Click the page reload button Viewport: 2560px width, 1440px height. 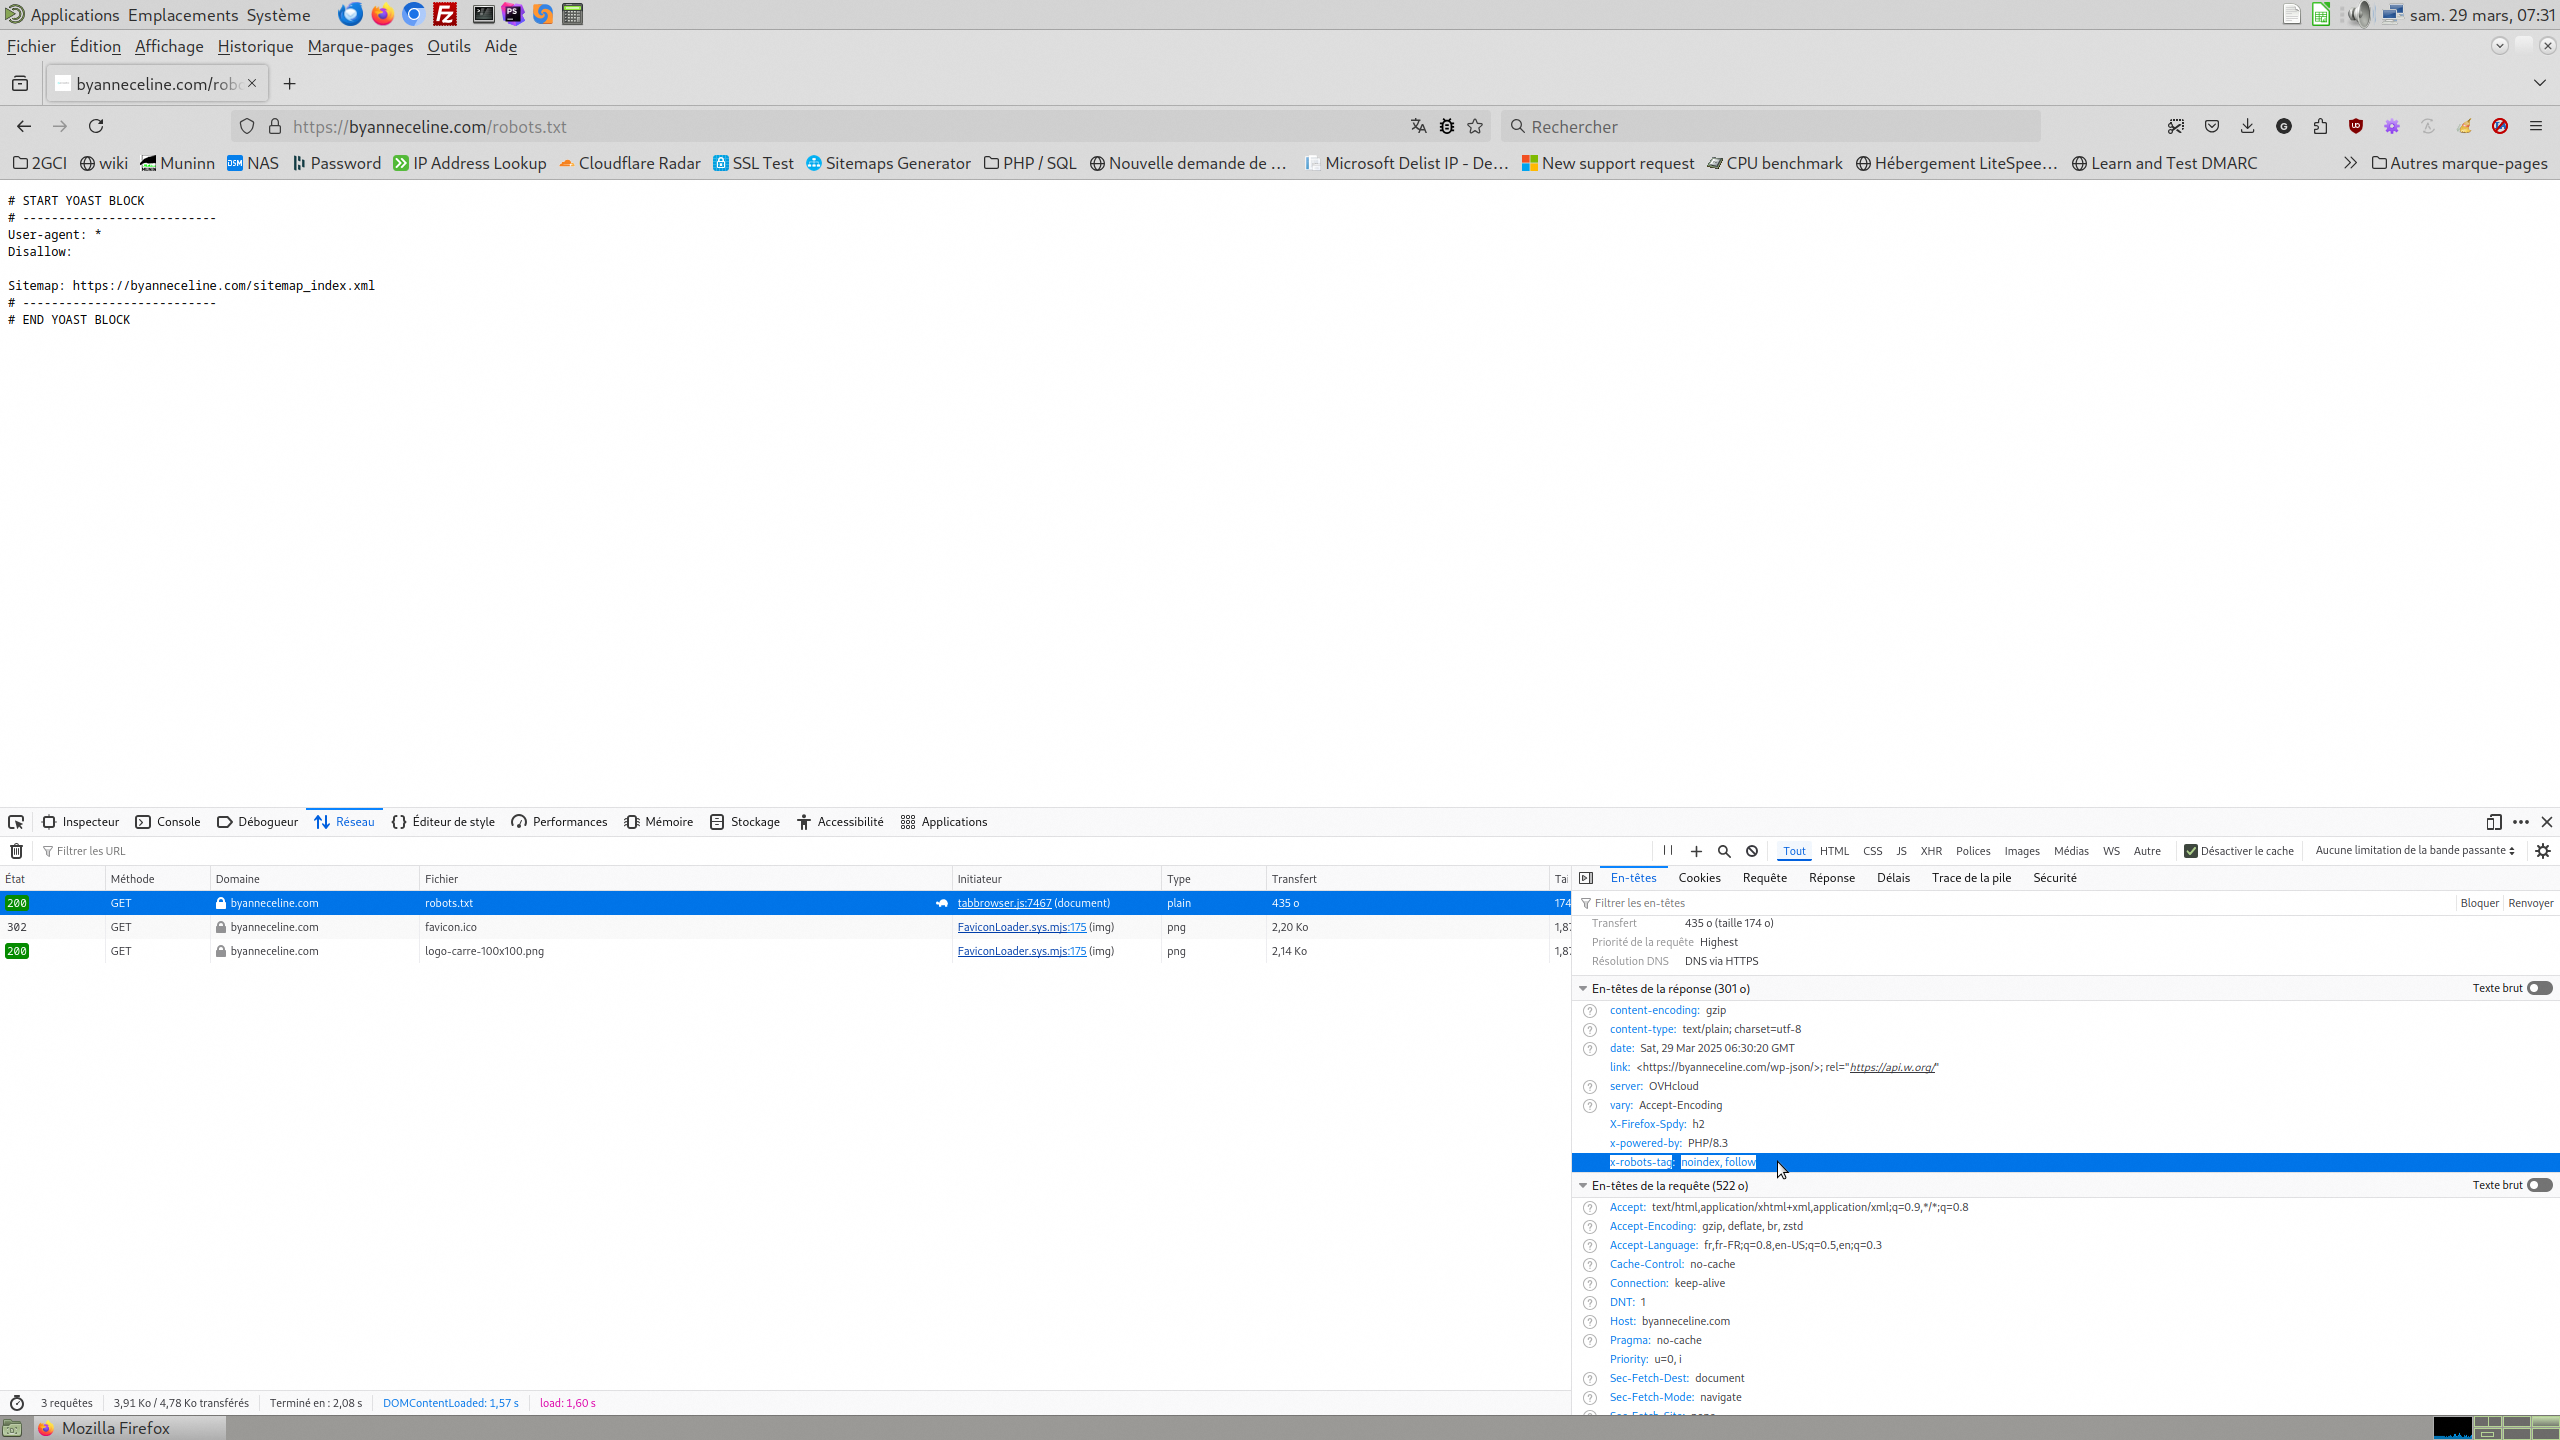96,126
